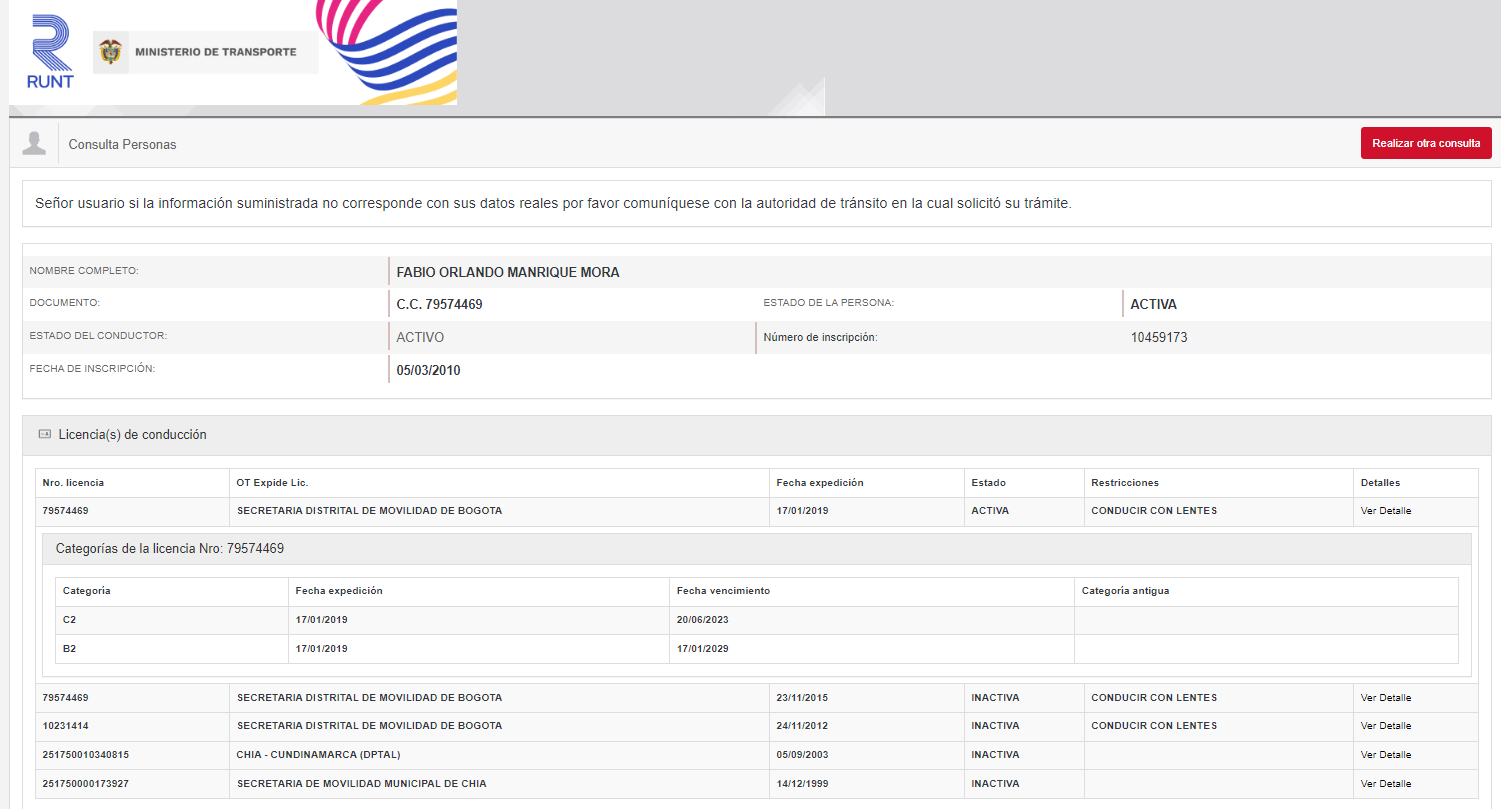Open Ver Detalle for license 251750000173927
The width and height of the screenshot is (1501, 809).
coord(1385,784)
